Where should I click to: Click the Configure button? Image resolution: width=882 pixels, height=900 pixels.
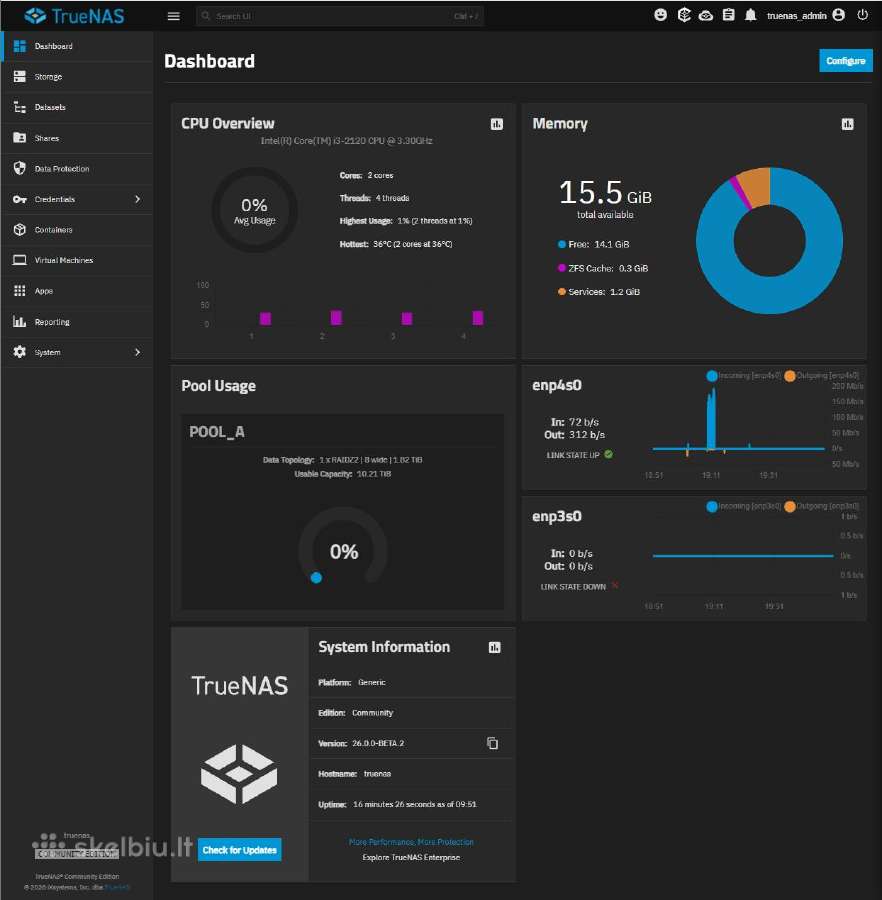[x=846, y=61]
